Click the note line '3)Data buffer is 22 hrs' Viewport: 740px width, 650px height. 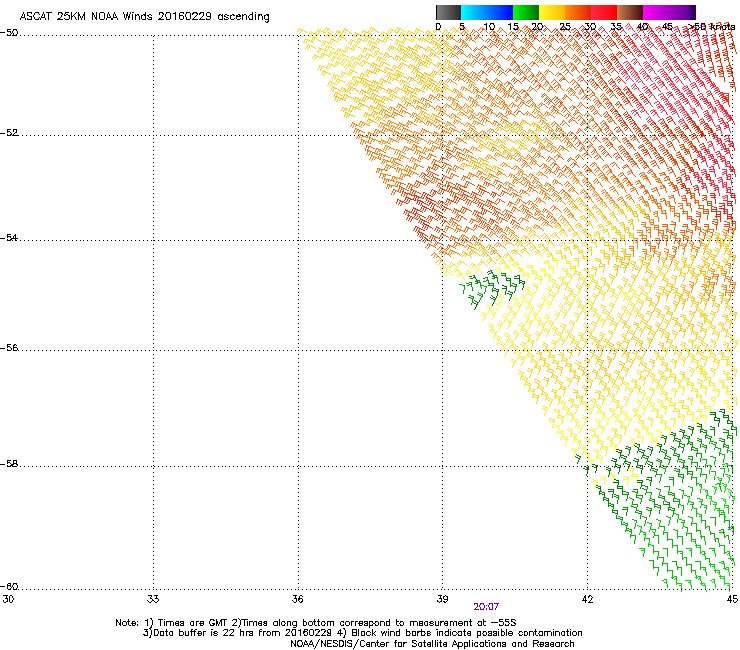pos(362,633)
